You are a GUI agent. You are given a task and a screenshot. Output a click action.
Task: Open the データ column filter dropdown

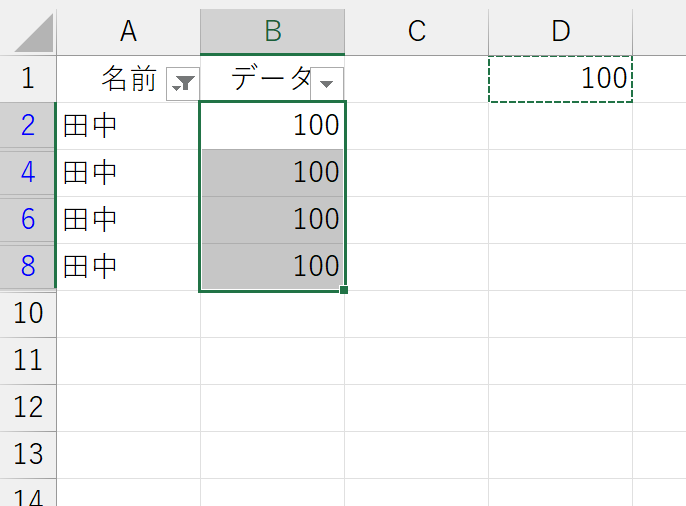pyautogui.click(x=326, y=84)
